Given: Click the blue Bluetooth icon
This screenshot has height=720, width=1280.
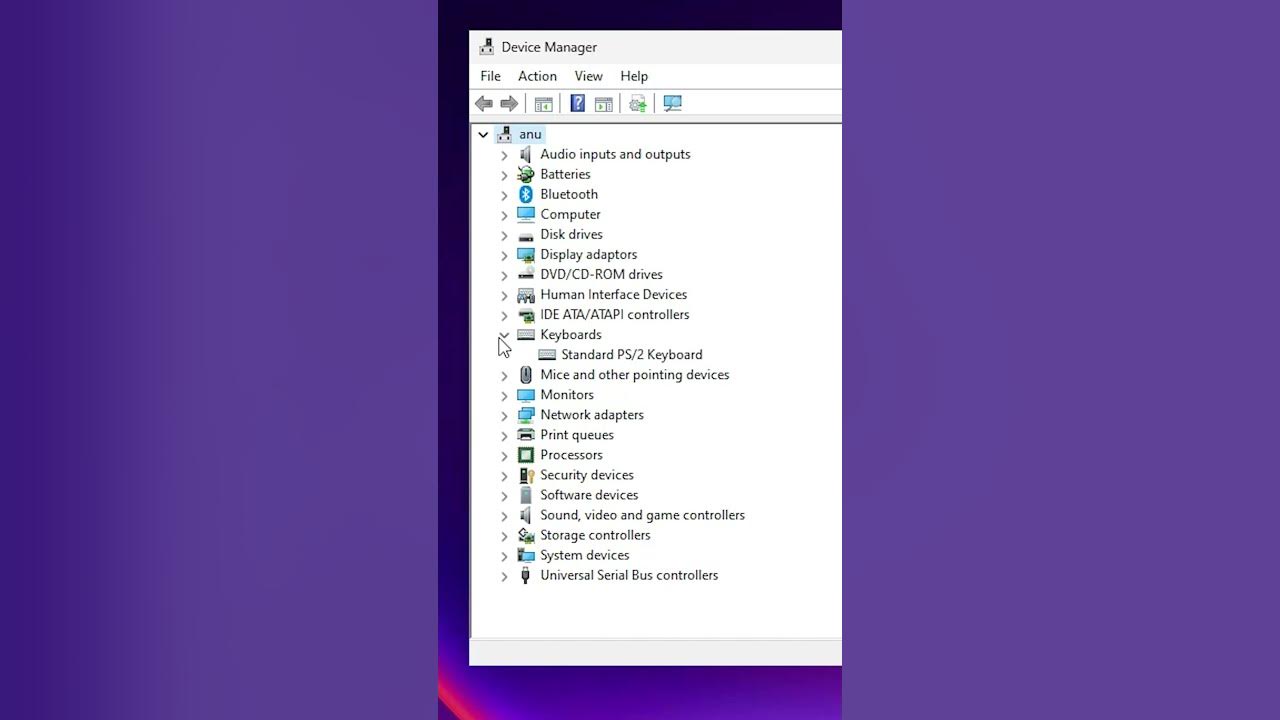Looking at the screenshot, I should click(x=526, y=194).
